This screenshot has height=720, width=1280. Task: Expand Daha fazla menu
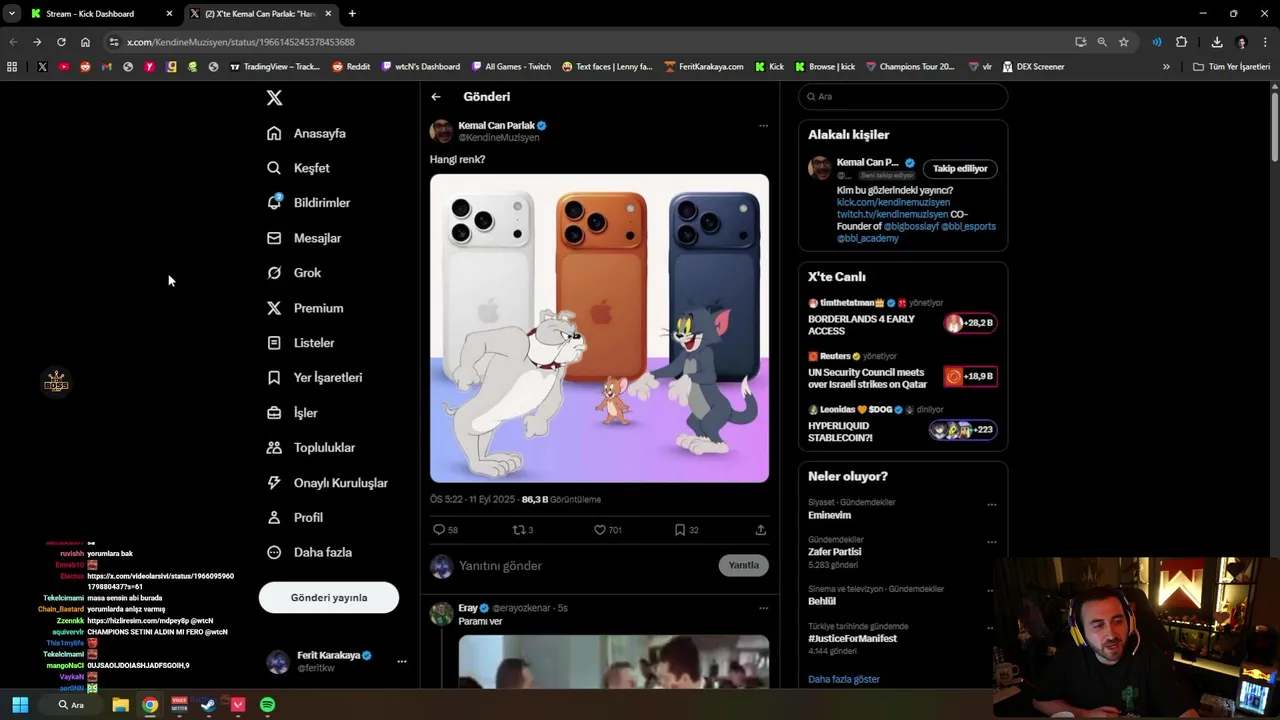(309, 552)
